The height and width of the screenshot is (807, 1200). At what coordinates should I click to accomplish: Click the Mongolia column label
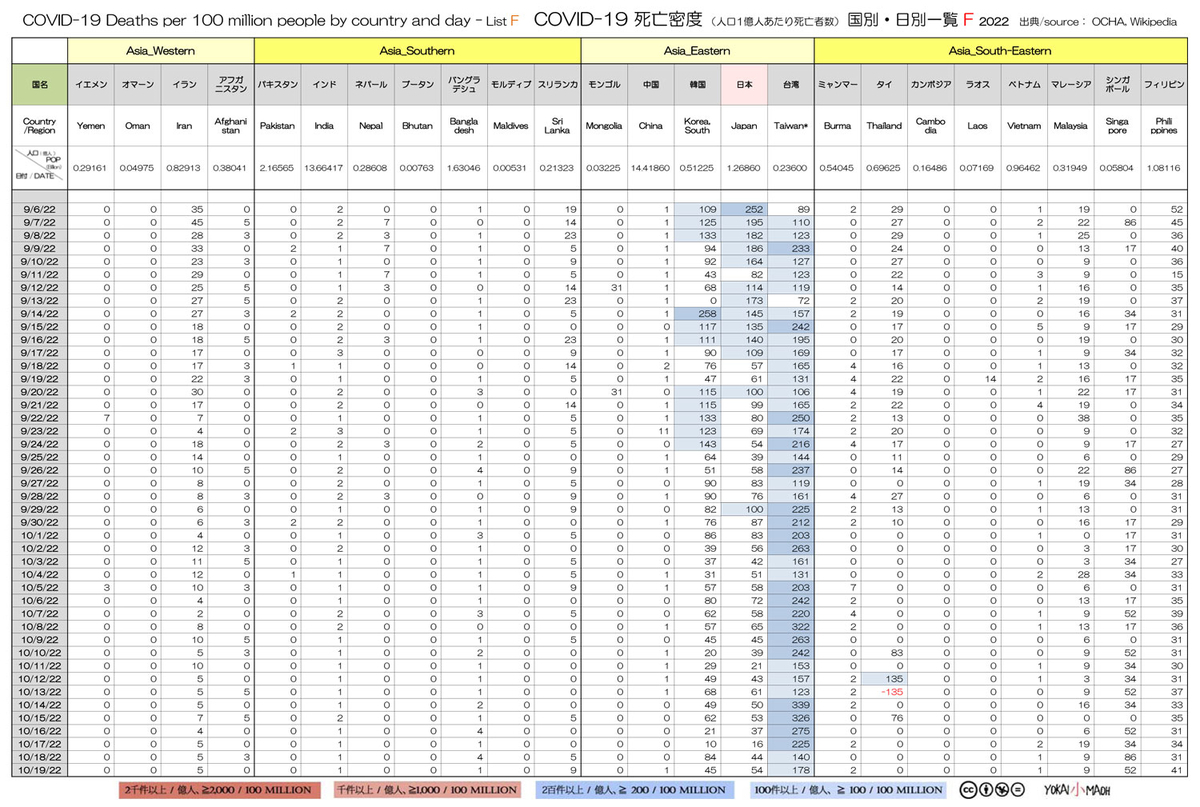pos(604,127)
